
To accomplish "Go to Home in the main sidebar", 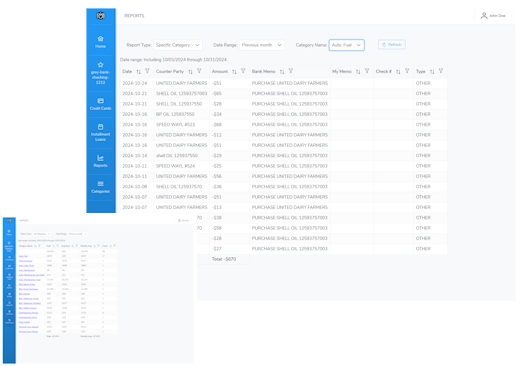I will 101,42.
